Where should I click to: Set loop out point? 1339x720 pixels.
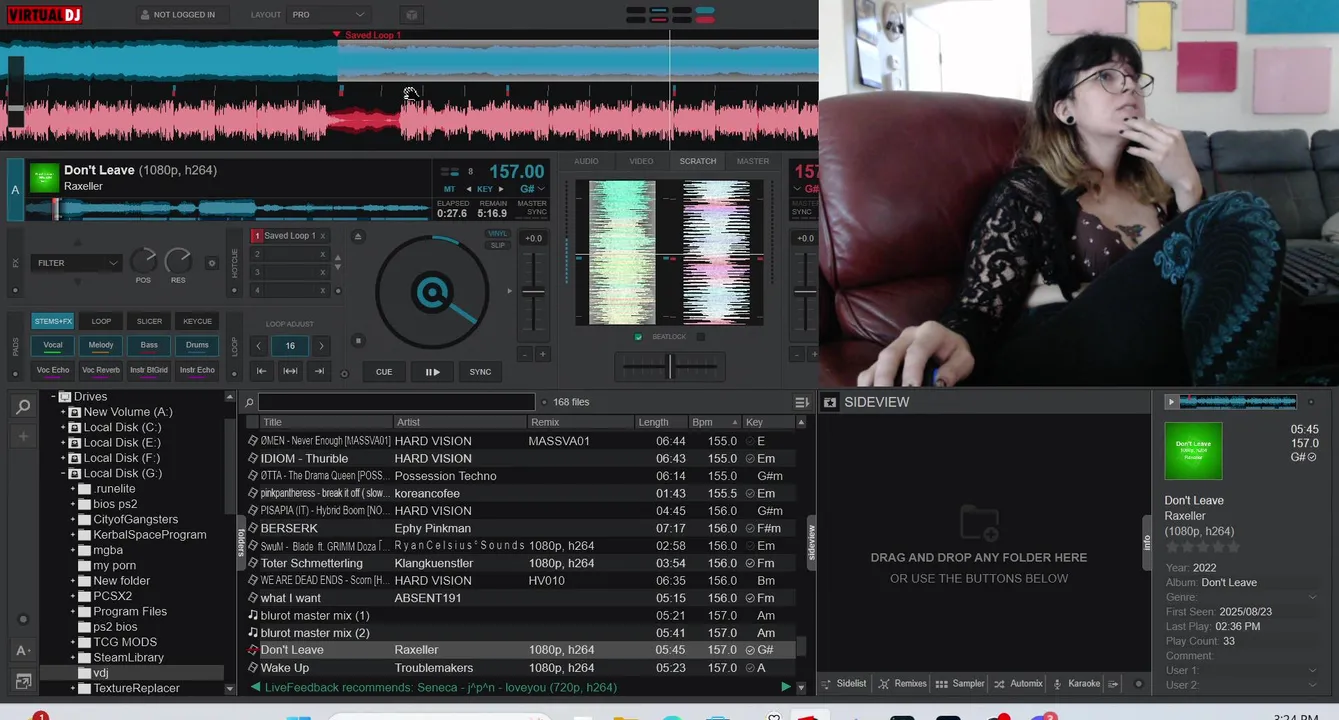tap(319, 371)
